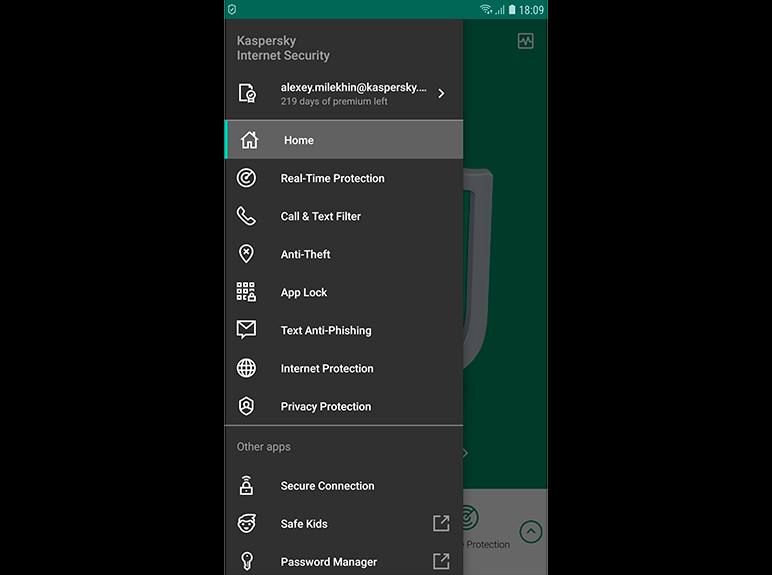Open the alexey.milekhin@kaspersky account entry
Image resolution: width=772 pixels, height=575 pixels.
pyautogui.click(x=344, y=94)
